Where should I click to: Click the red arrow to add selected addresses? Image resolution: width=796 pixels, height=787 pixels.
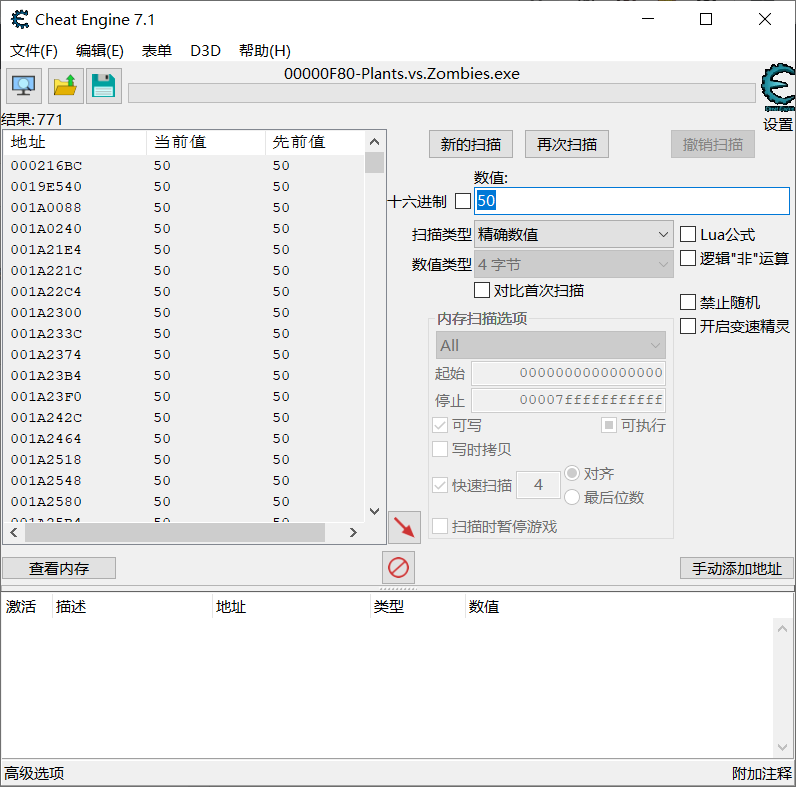(404, 527)
